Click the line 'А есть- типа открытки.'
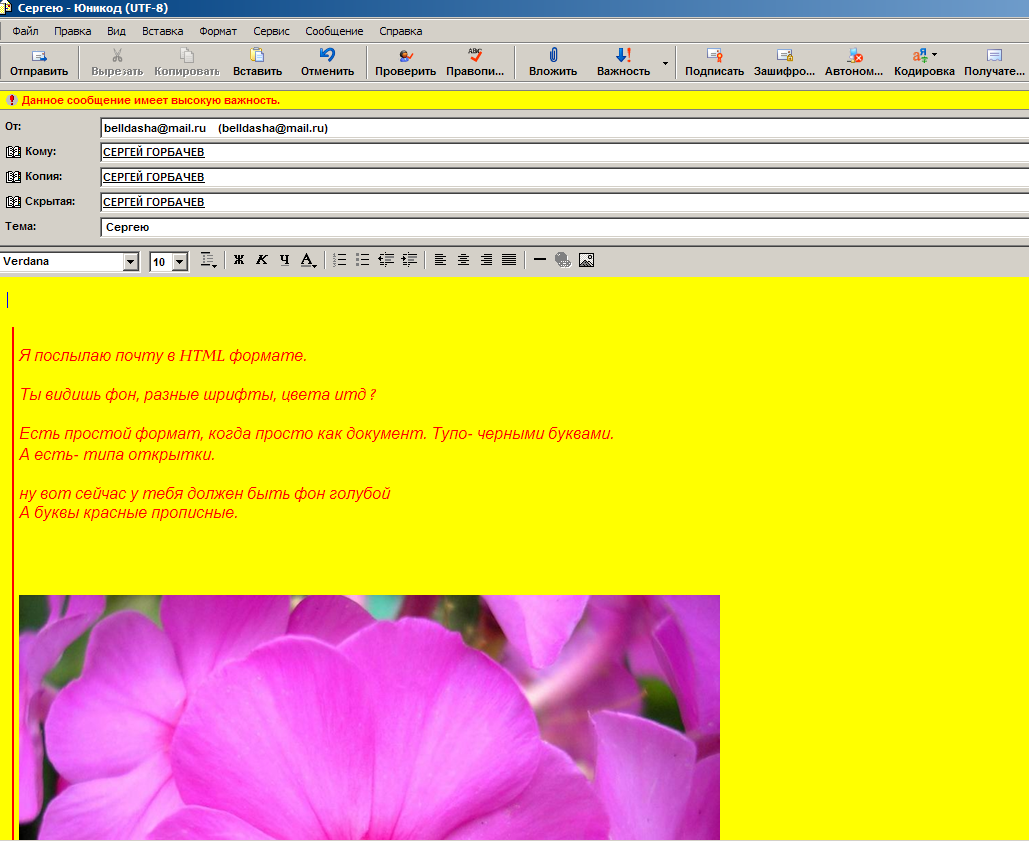This screenshot has height=841, width=1029. pos(117,455)
